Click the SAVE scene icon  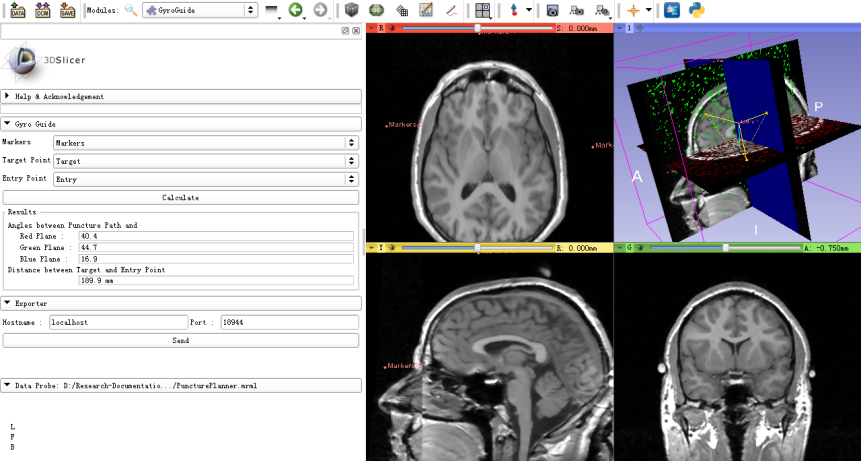pos(67,10)
